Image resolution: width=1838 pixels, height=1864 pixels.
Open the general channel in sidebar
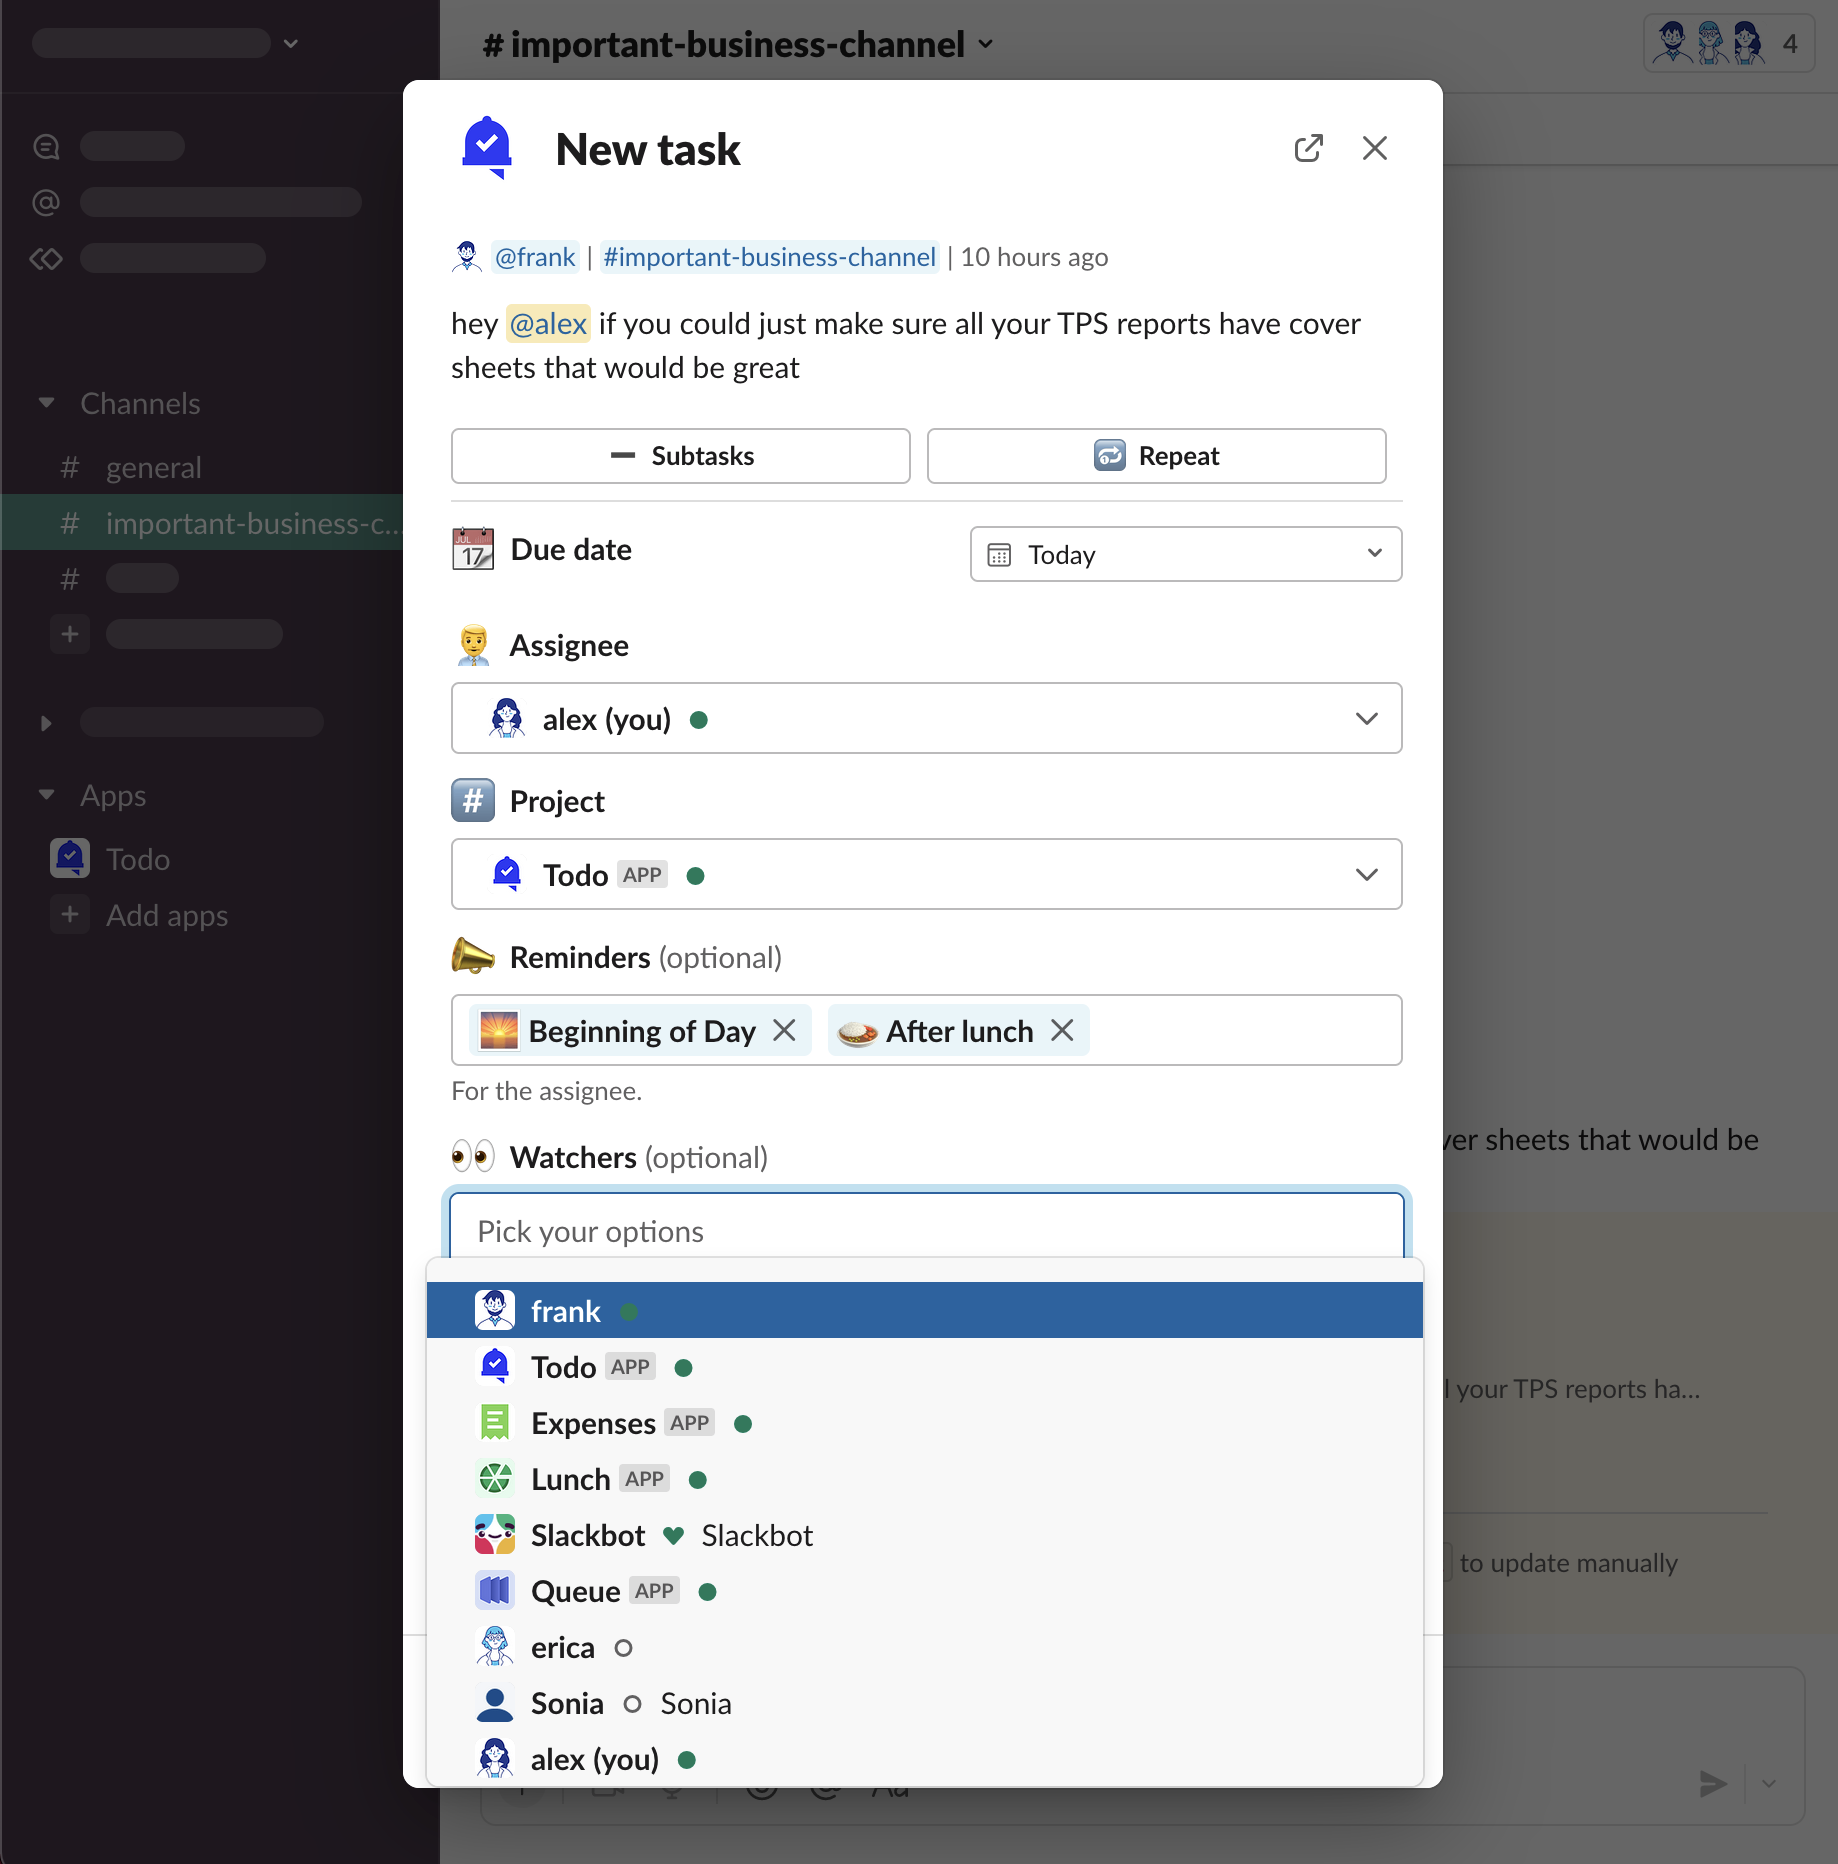[x=154, y=467]
